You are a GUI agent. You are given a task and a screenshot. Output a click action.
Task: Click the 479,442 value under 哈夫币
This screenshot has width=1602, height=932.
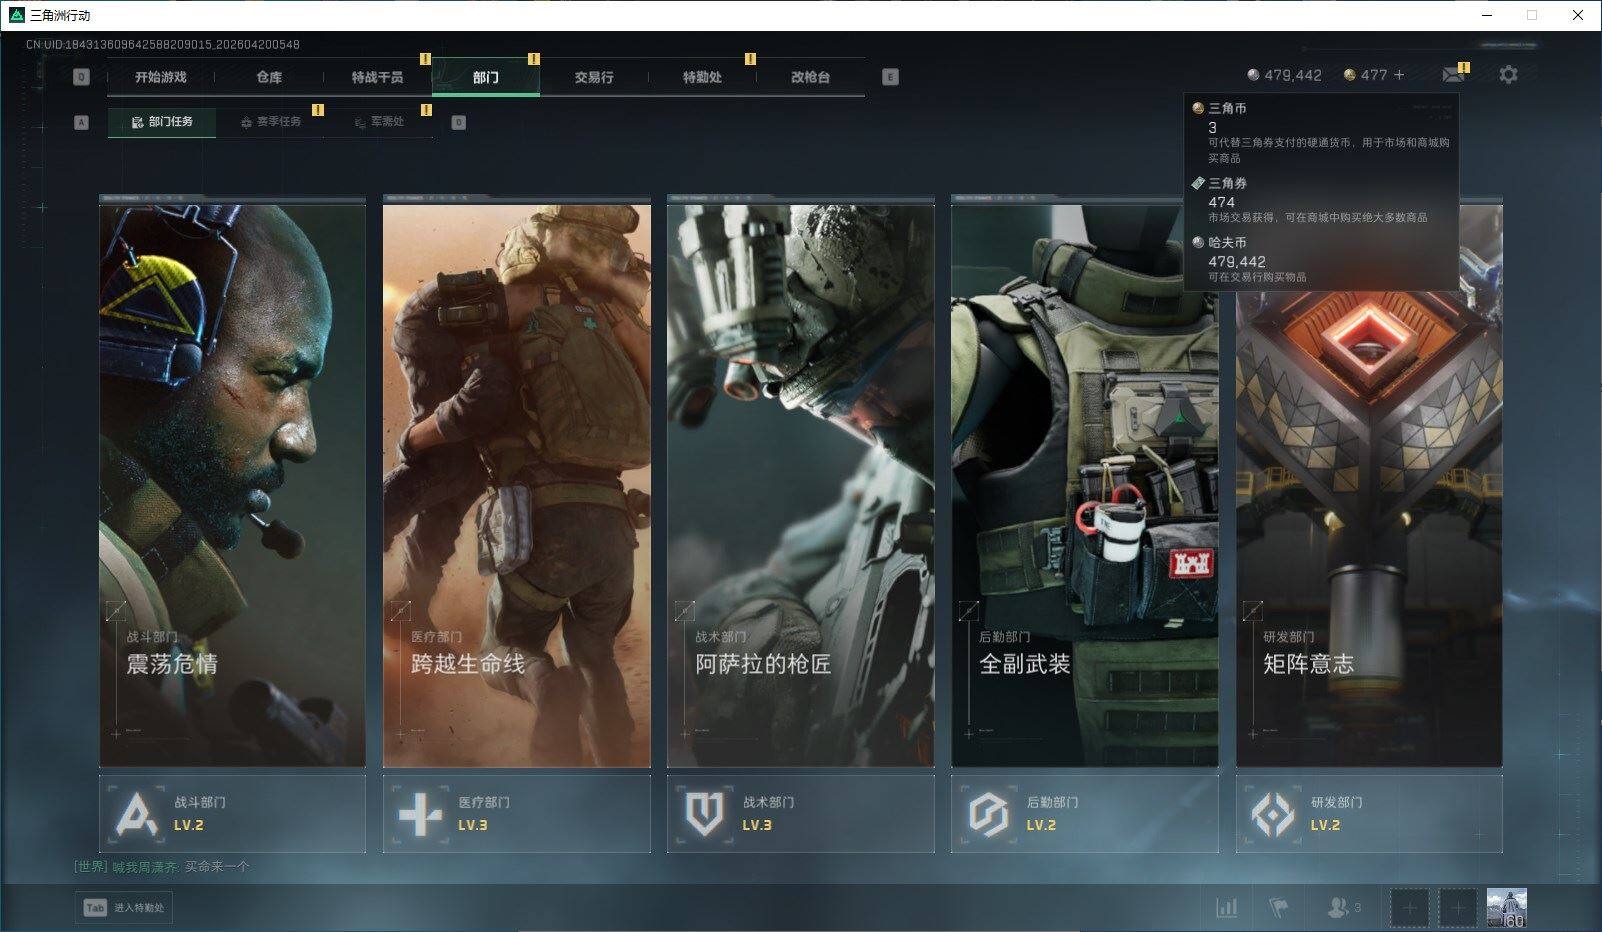click(1237, 261)
